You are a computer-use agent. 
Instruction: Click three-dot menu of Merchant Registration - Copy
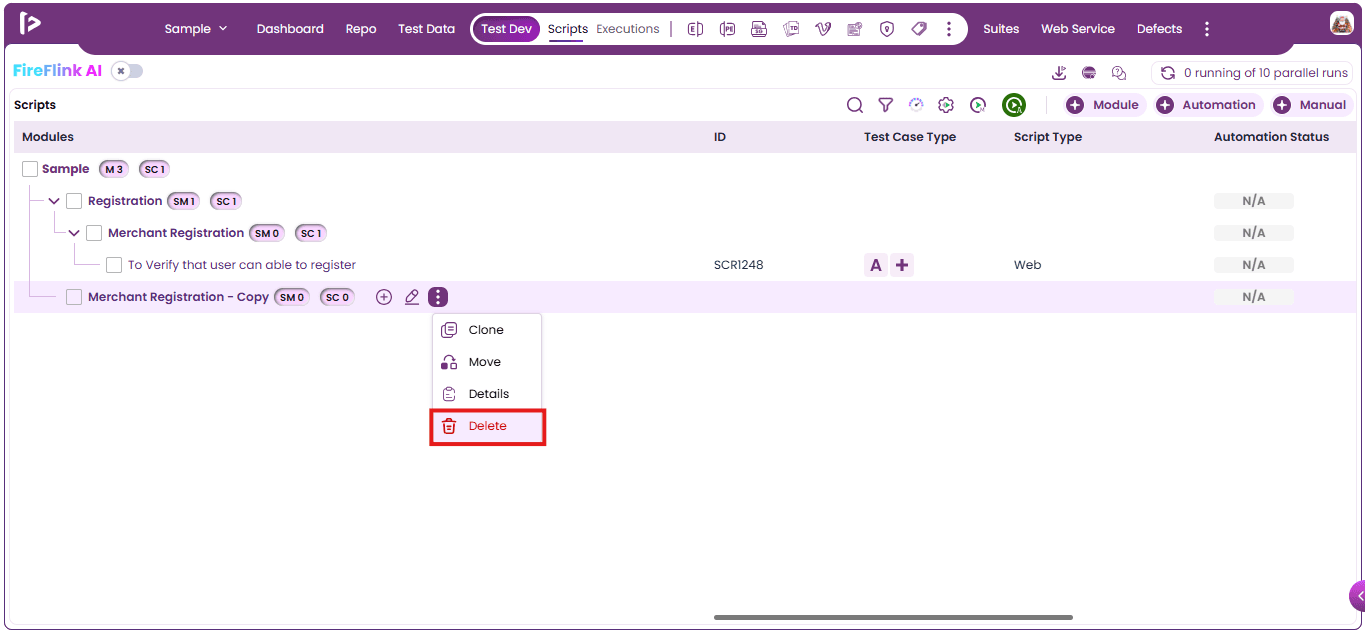(438, 297)
